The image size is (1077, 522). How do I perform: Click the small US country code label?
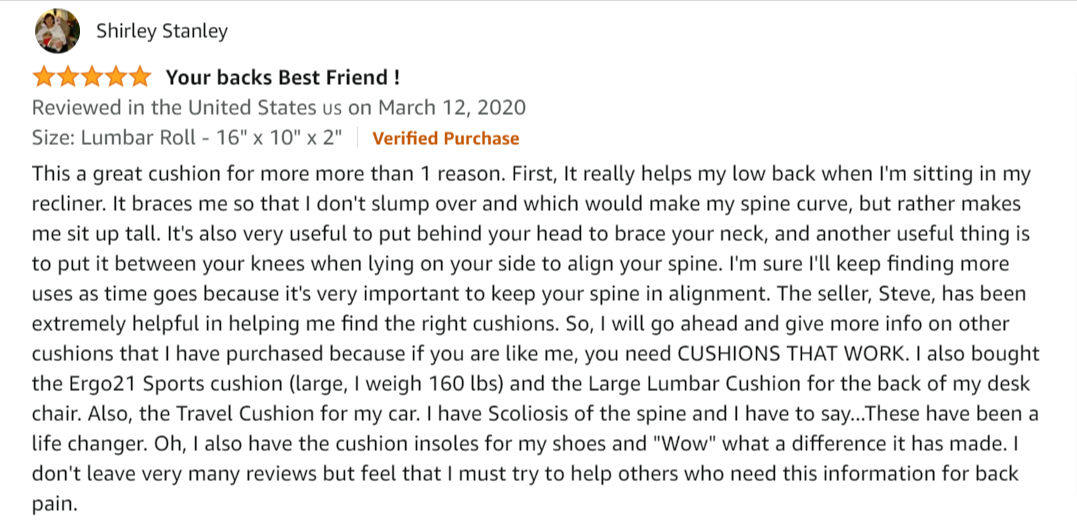pos(331,109)
